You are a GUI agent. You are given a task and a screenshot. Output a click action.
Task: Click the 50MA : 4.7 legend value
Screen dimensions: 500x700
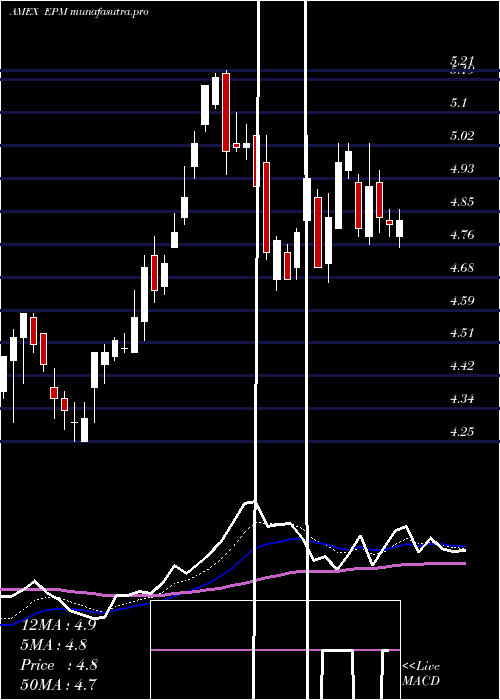coord(58,684)
